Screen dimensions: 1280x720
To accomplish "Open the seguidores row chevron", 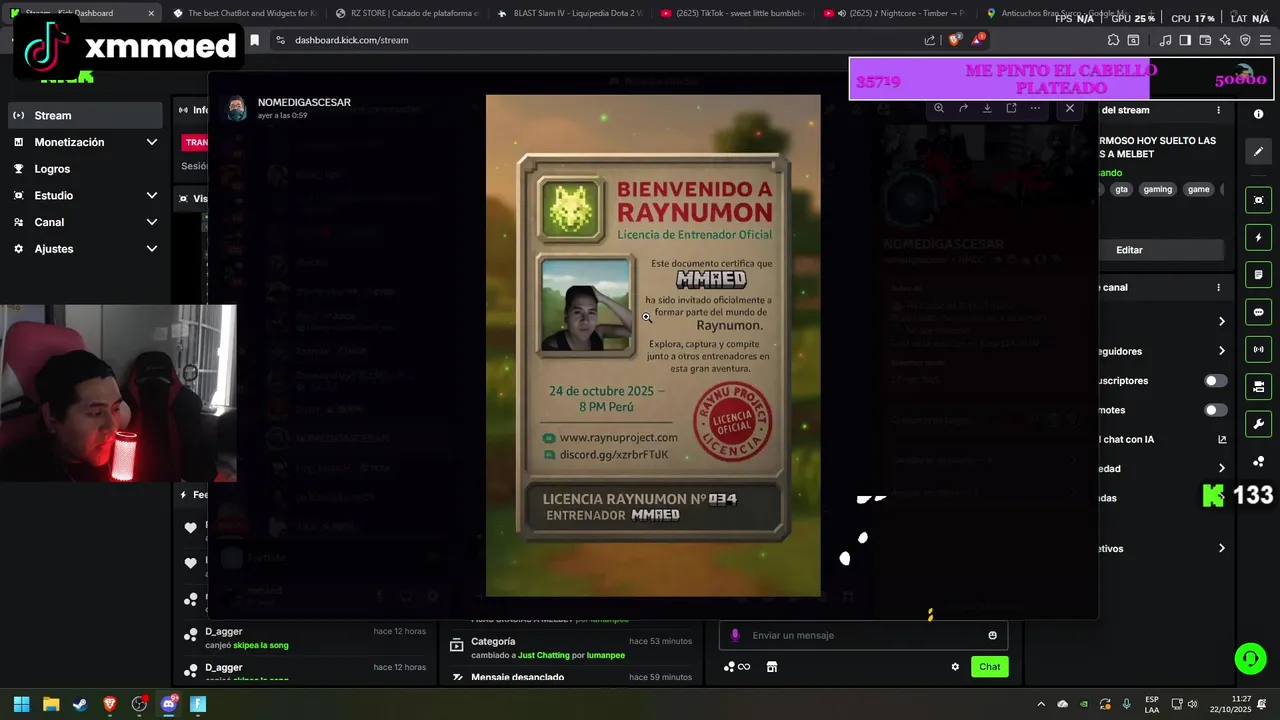I will tap(1221, 351).
